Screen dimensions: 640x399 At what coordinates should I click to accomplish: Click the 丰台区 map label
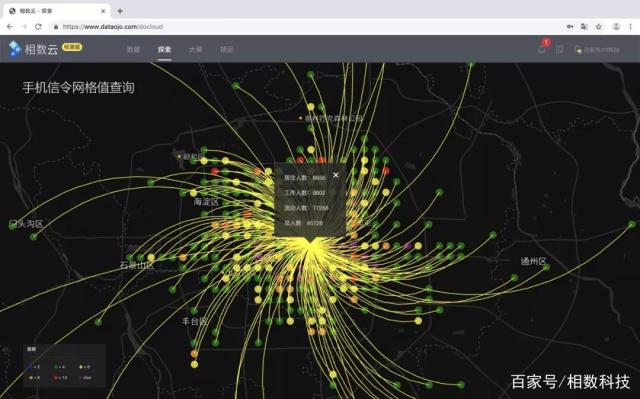coord(194,321)
